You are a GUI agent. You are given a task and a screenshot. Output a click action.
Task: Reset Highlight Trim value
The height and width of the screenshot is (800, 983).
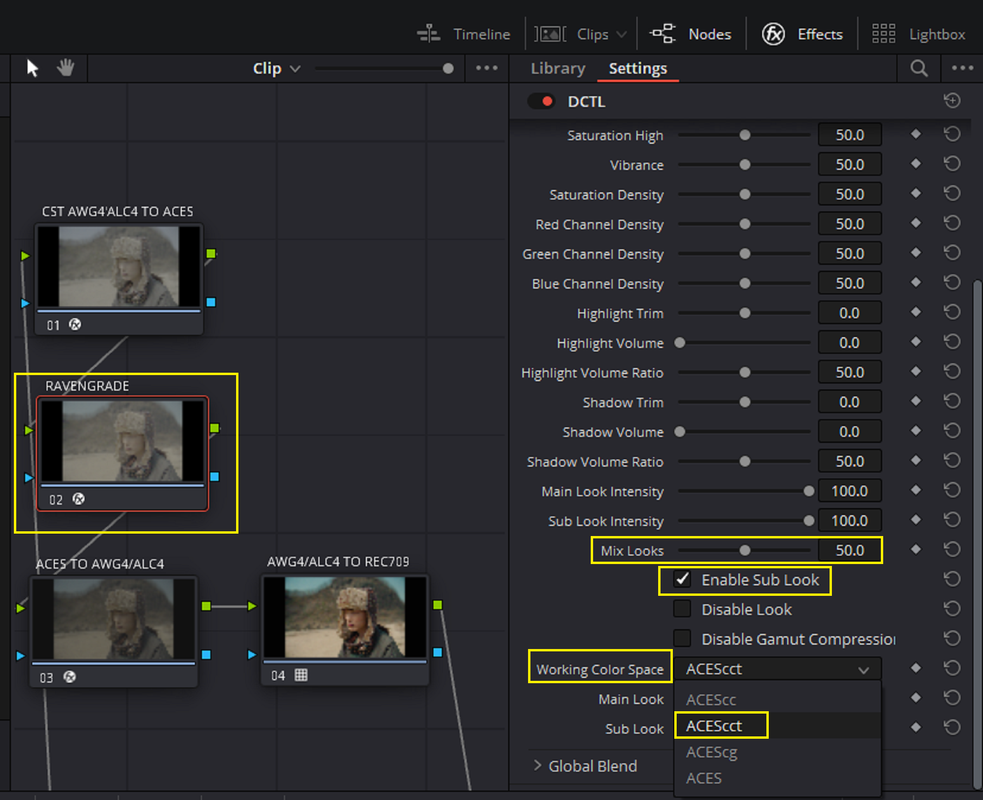tap(952, 312)
